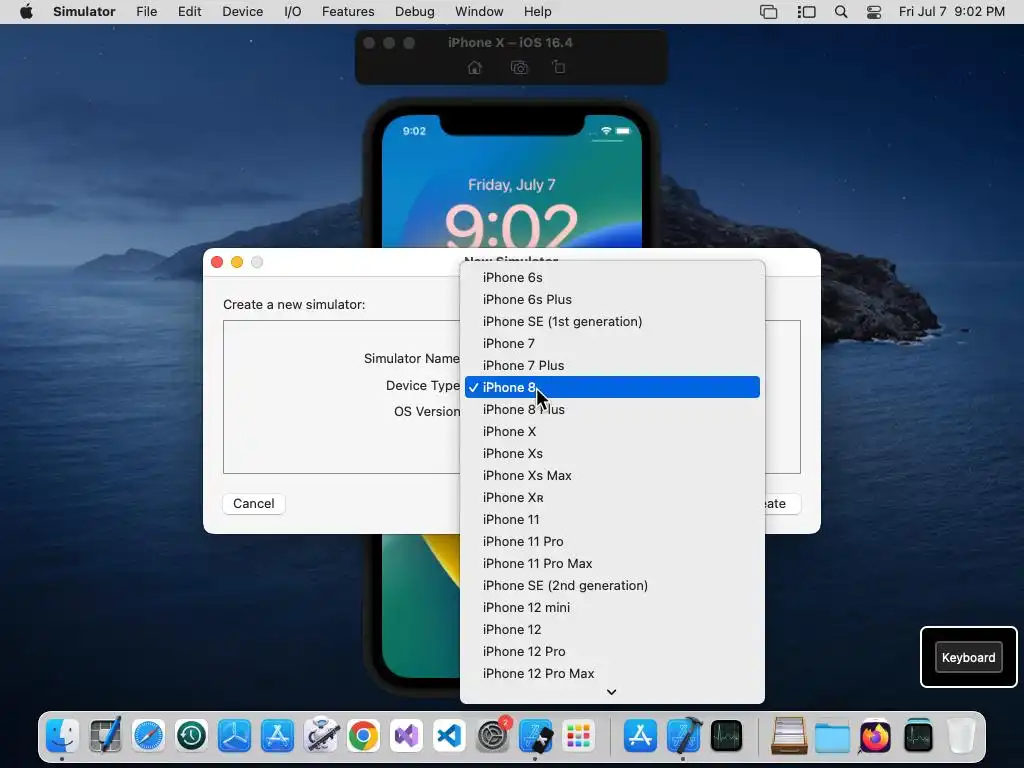Click the Simulator app icon in the dock

[536, 736]
